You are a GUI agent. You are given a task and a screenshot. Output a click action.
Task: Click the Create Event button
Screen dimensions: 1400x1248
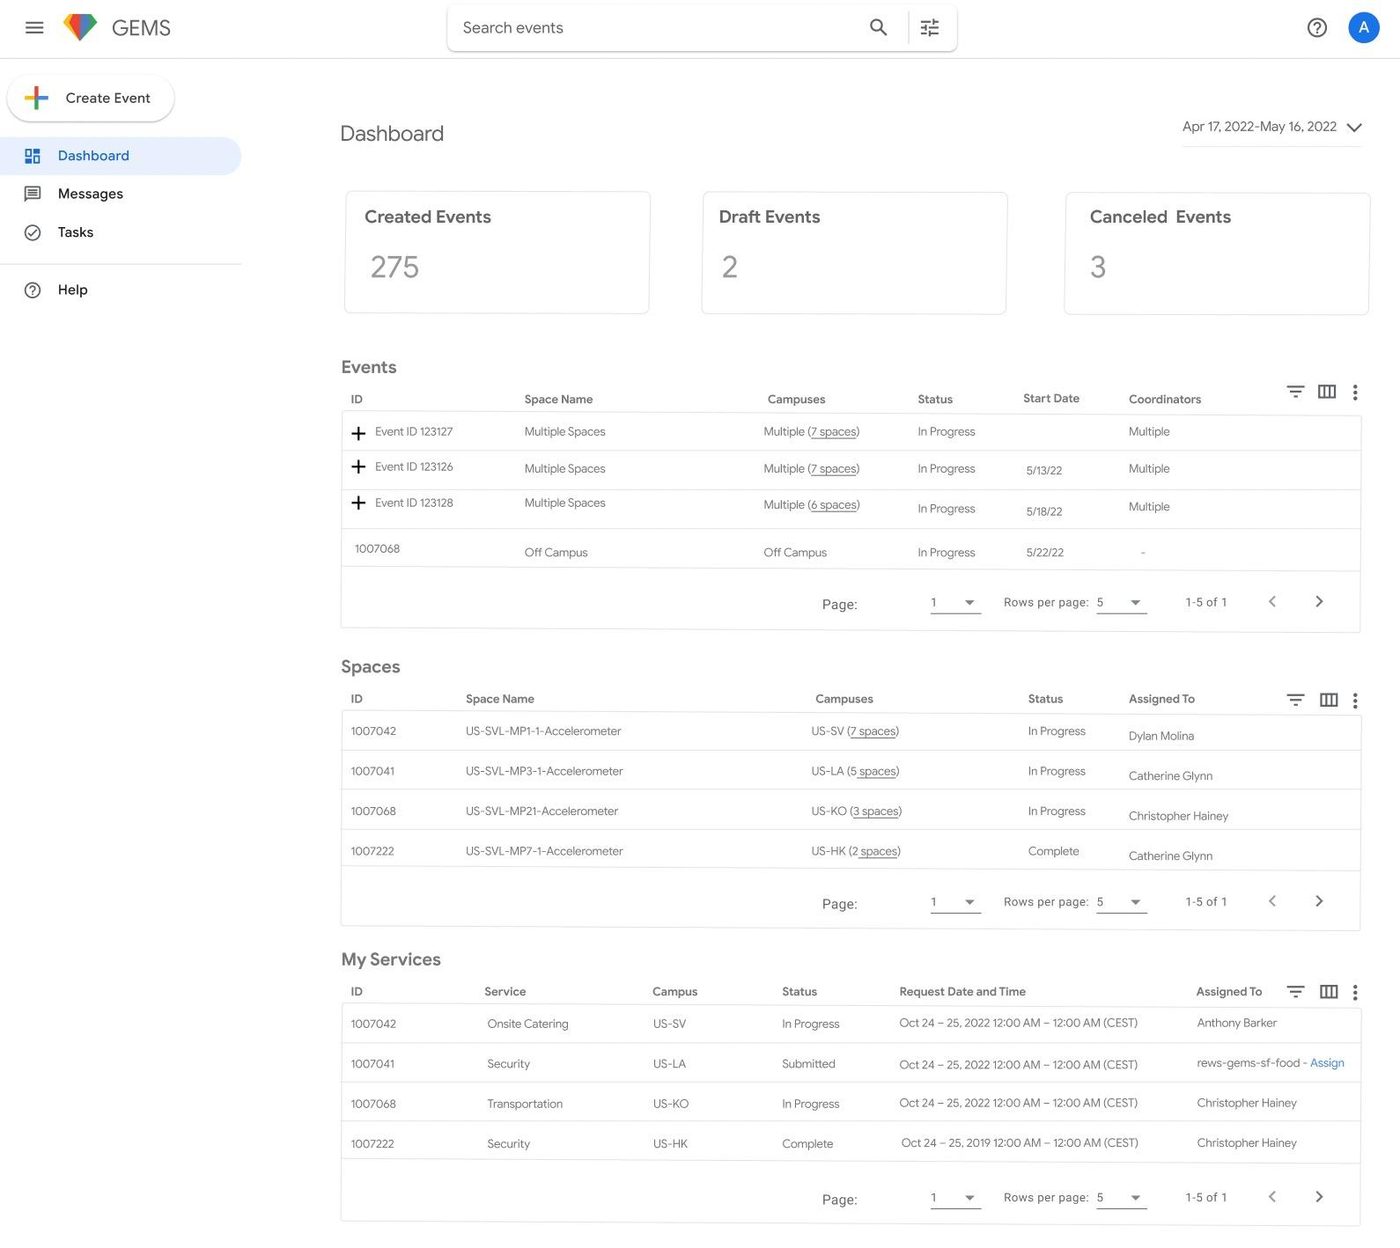pyautogui.click(x=90, y=98)
